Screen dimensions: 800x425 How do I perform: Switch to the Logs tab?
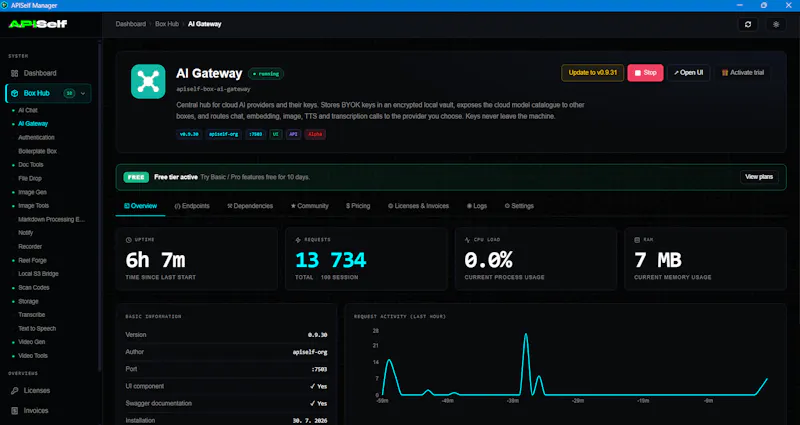coord(477,206)
